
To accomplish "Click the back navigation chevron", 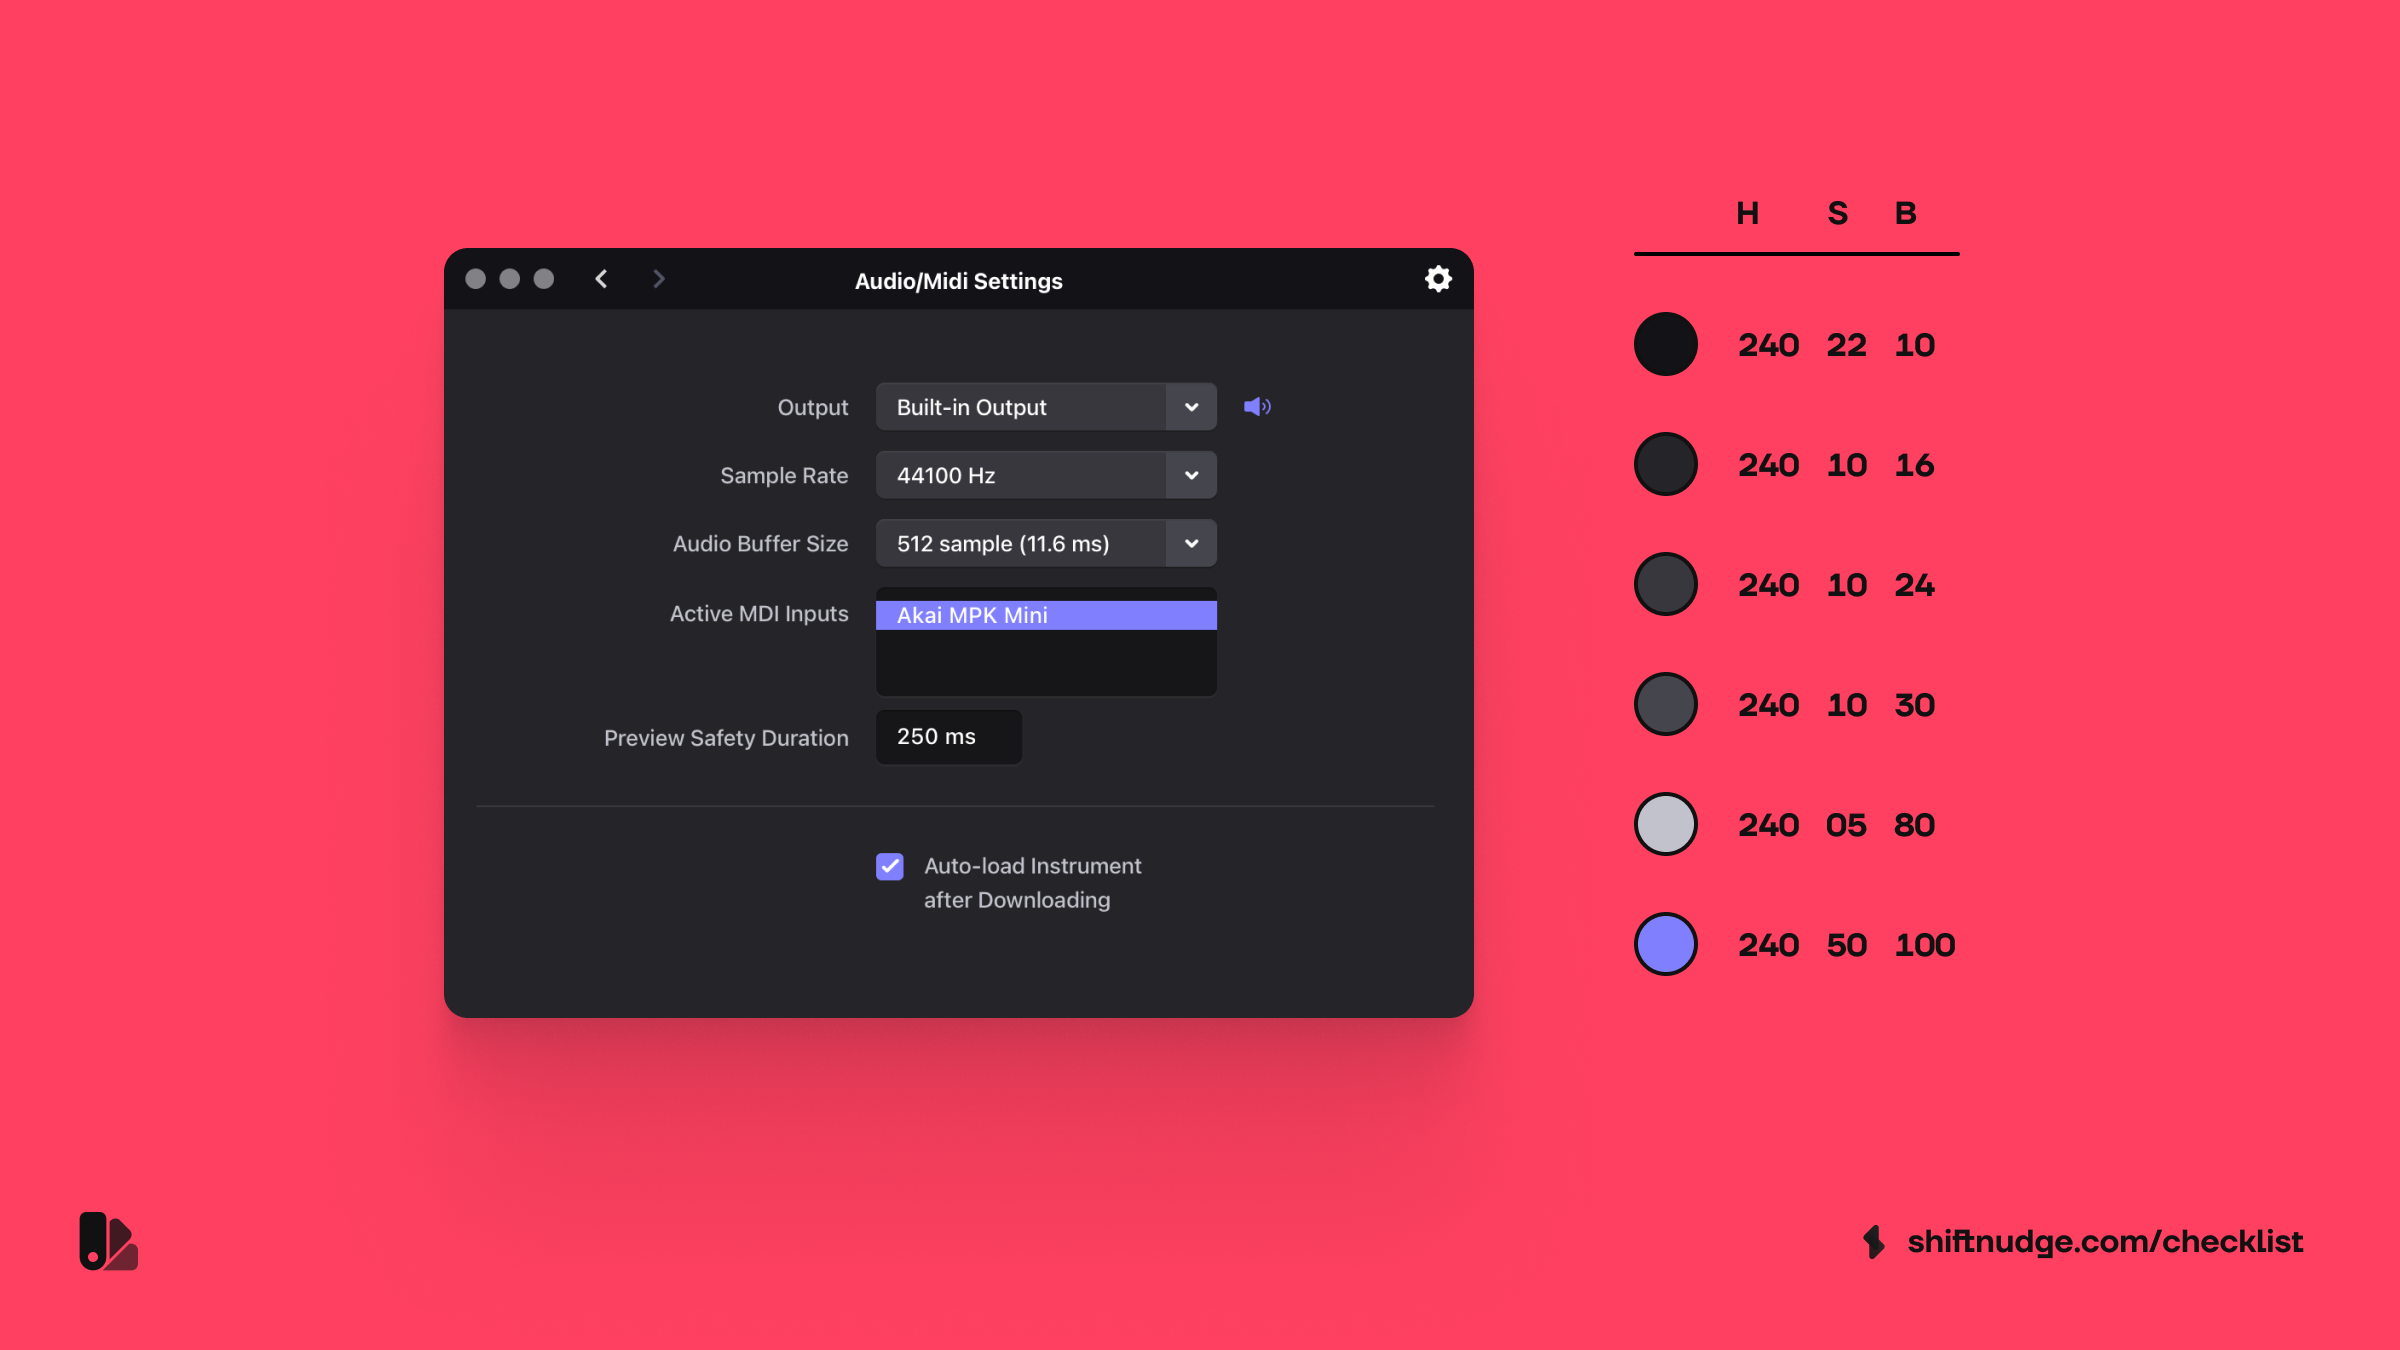I will (601, 280).
